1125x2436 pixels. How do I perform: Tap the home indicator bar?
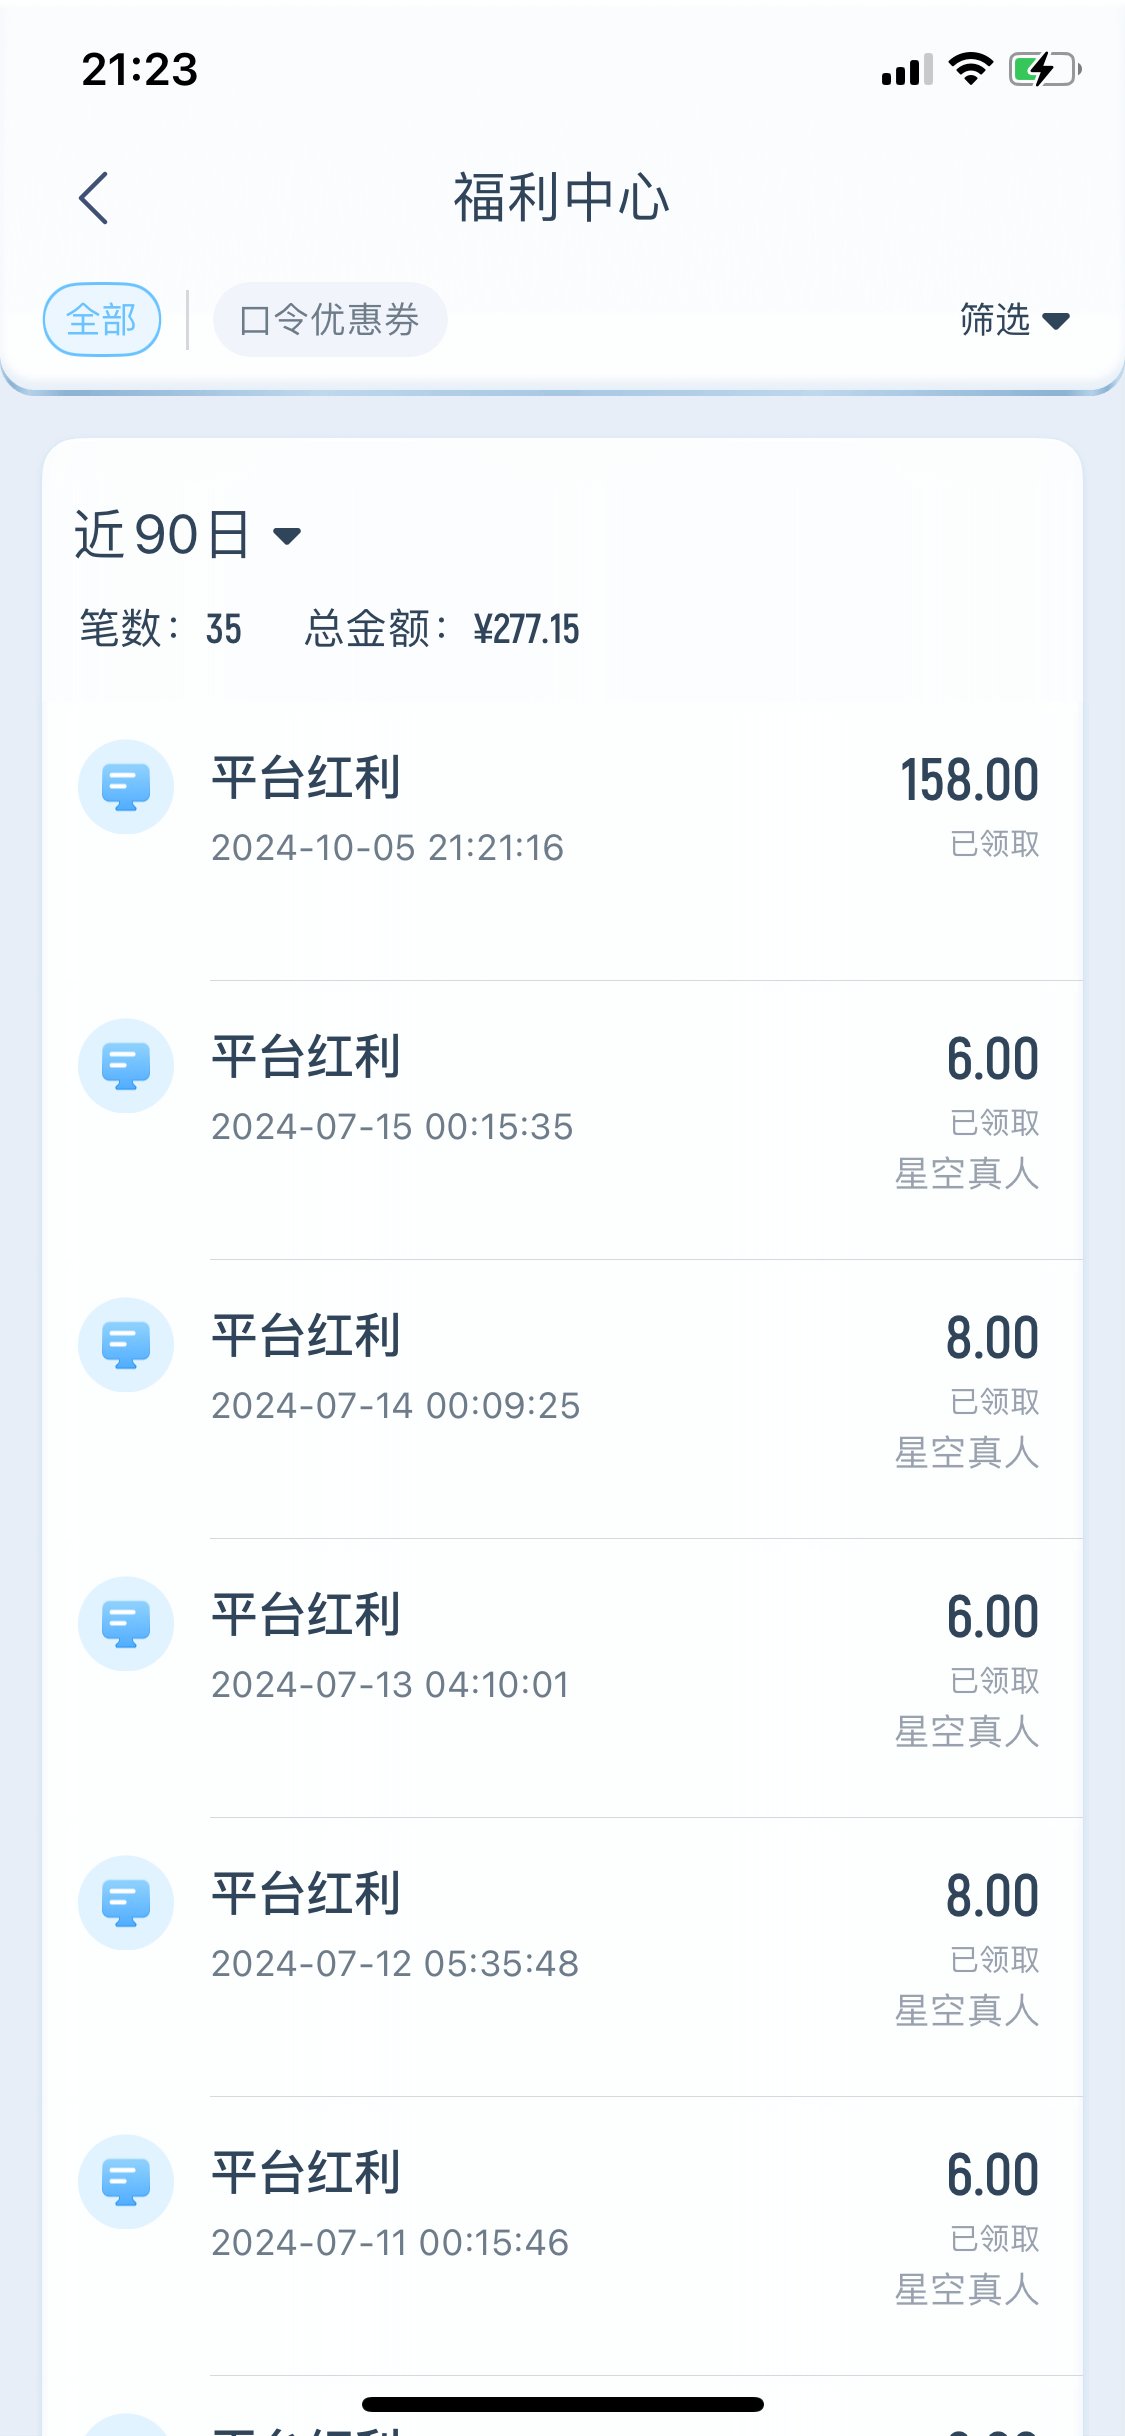(x=562, y=2404)
